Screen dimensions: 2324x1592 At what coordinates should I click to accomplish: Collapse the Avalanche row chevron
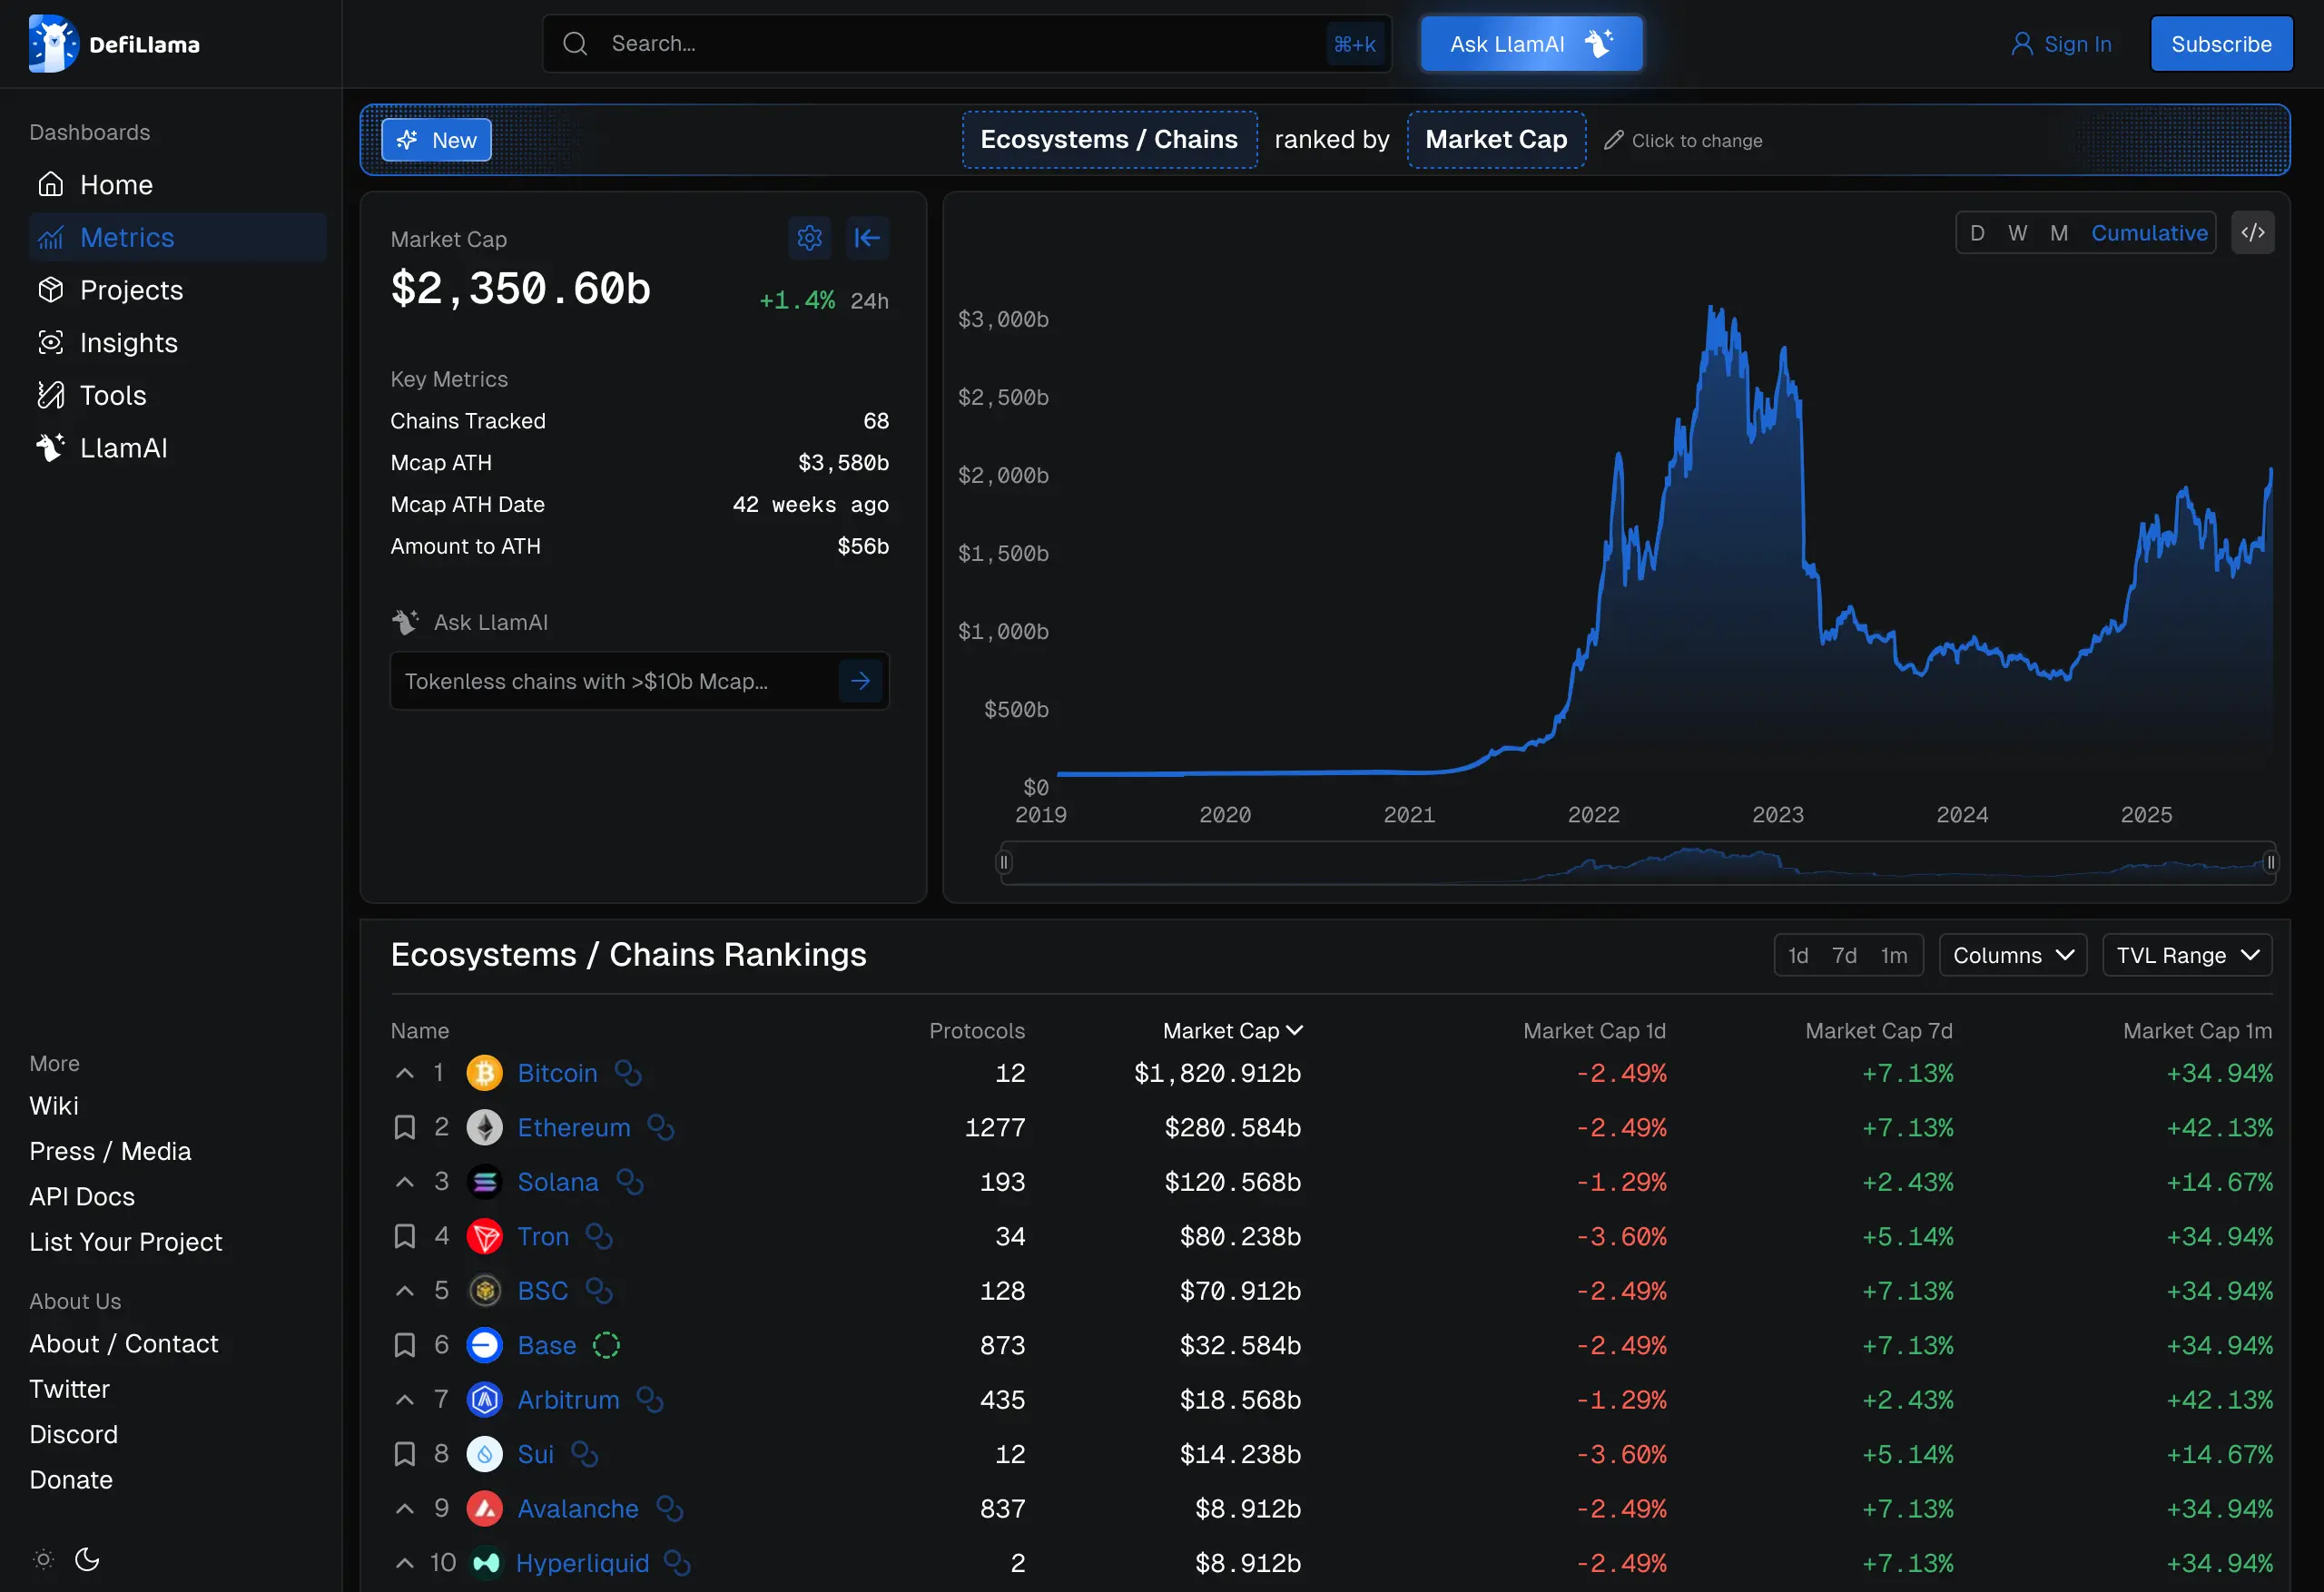pyautogui.click(x=404, y=1509)
